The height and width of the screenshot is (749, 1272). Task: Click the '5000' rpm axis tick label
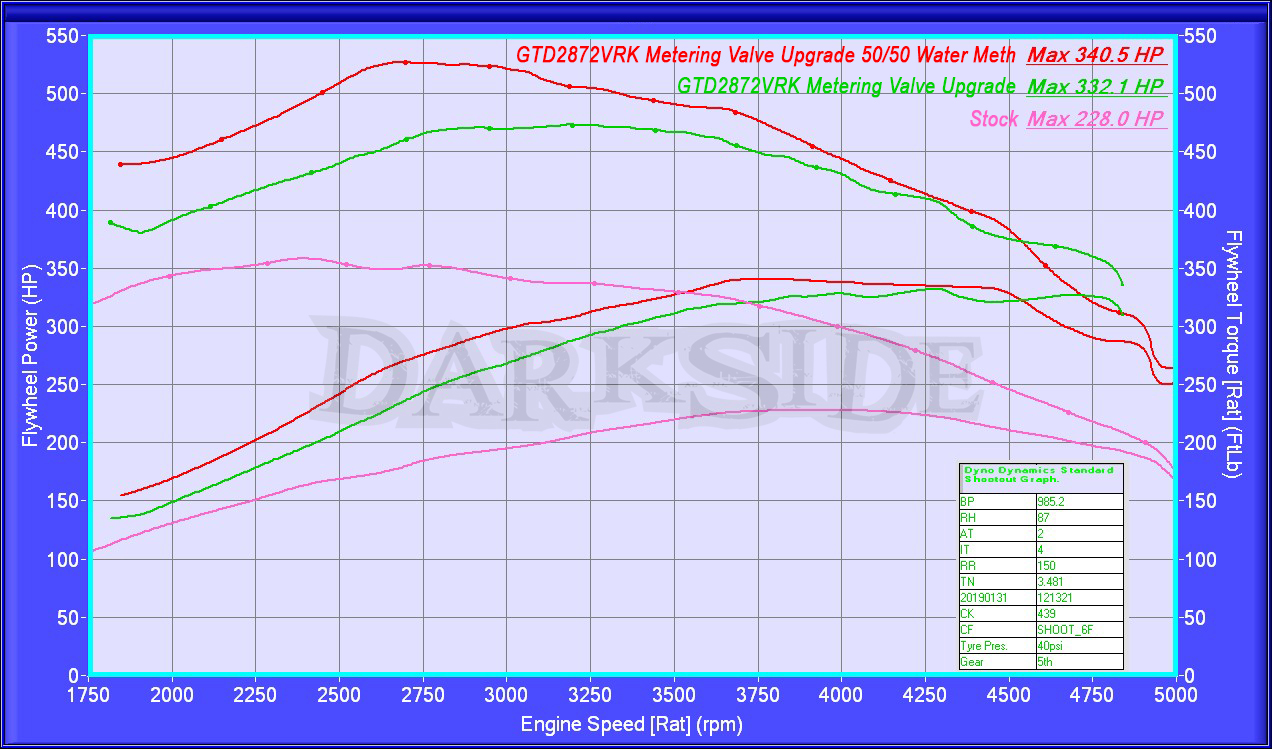pyautogui.click(x=1175, y=696)
